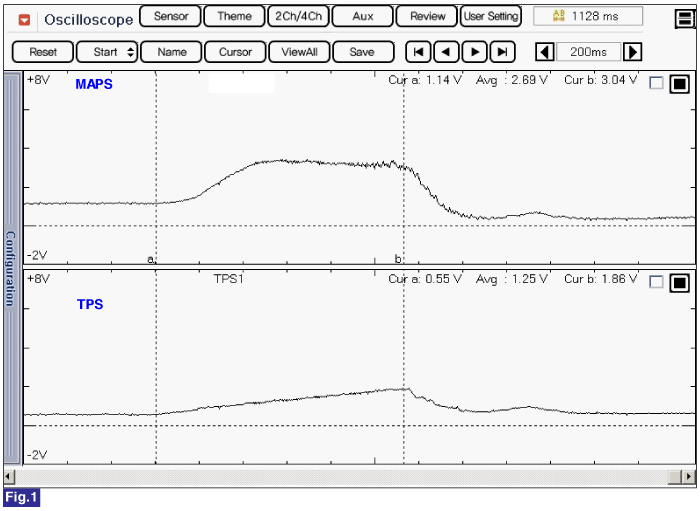Toggle the MAPS channel filled square button
Screen dimensions: 700x511
click(679, 83)
